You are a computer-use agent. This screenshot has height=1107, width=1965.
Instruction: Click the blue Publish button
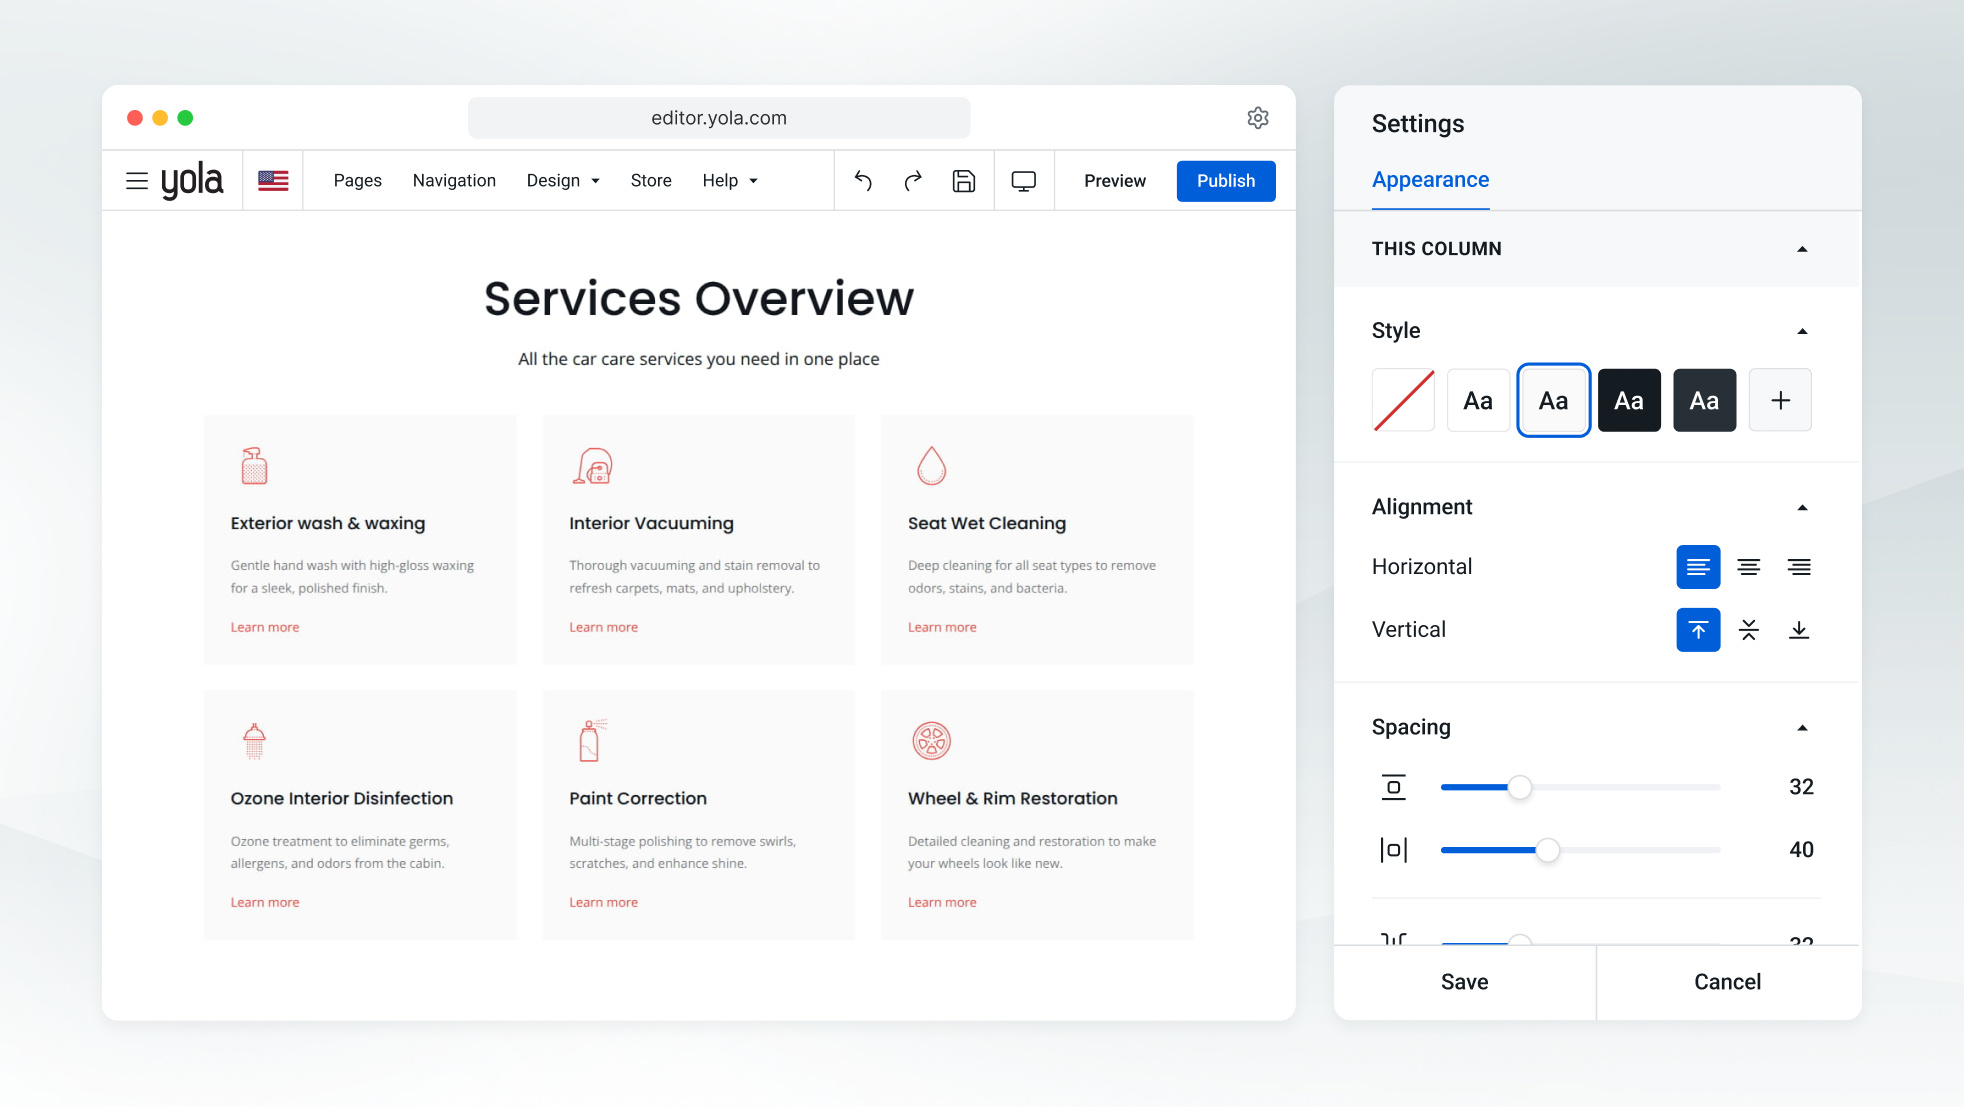pyautogui.click(x=1226, y=181)
